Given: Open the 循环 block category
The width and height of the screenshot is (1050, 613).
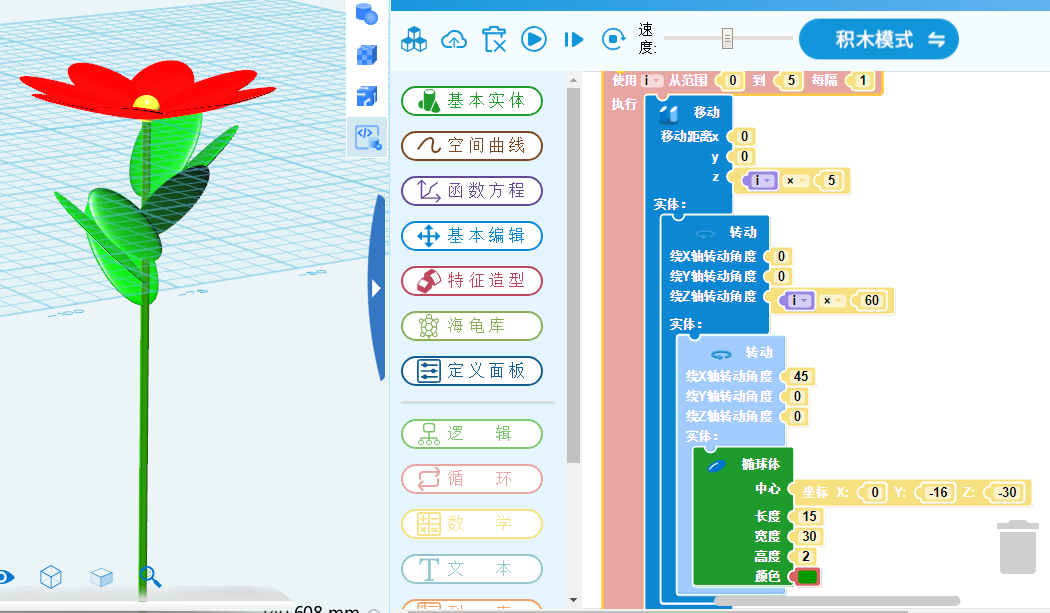Looking at the screenshot, I should coord(471,479).
